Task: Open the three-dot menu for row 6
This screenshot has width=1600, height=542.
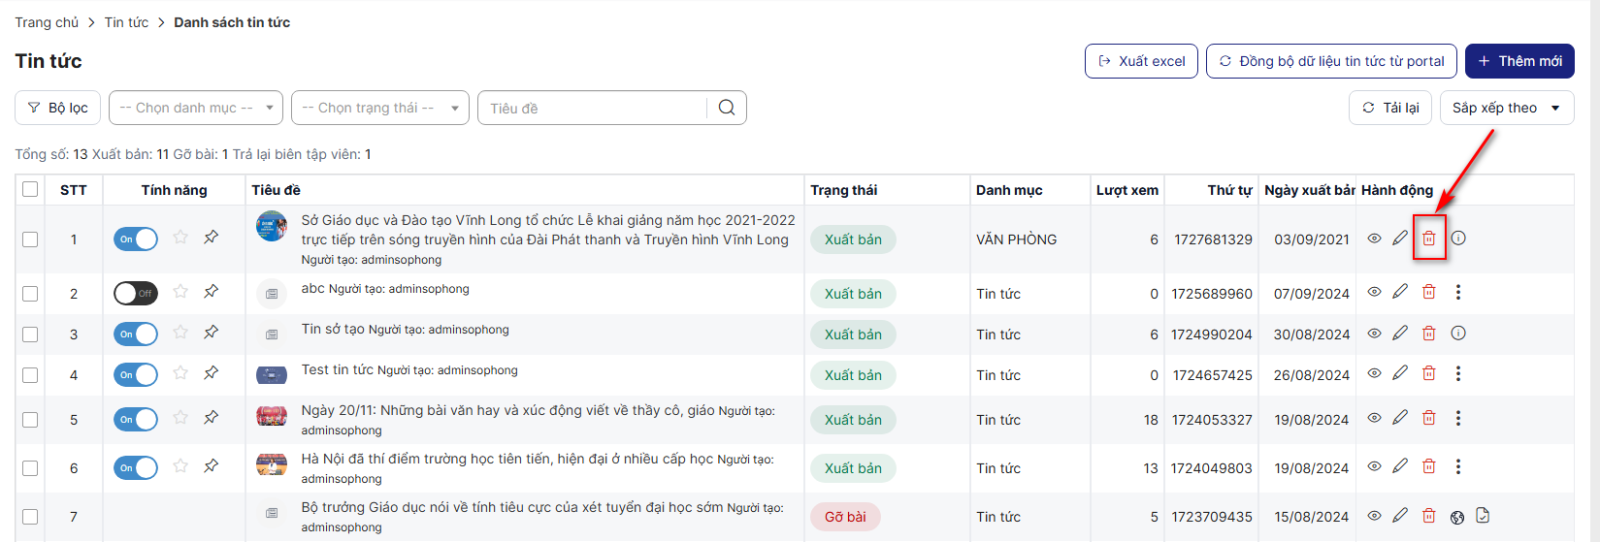Action: (x=1458, y=467)
